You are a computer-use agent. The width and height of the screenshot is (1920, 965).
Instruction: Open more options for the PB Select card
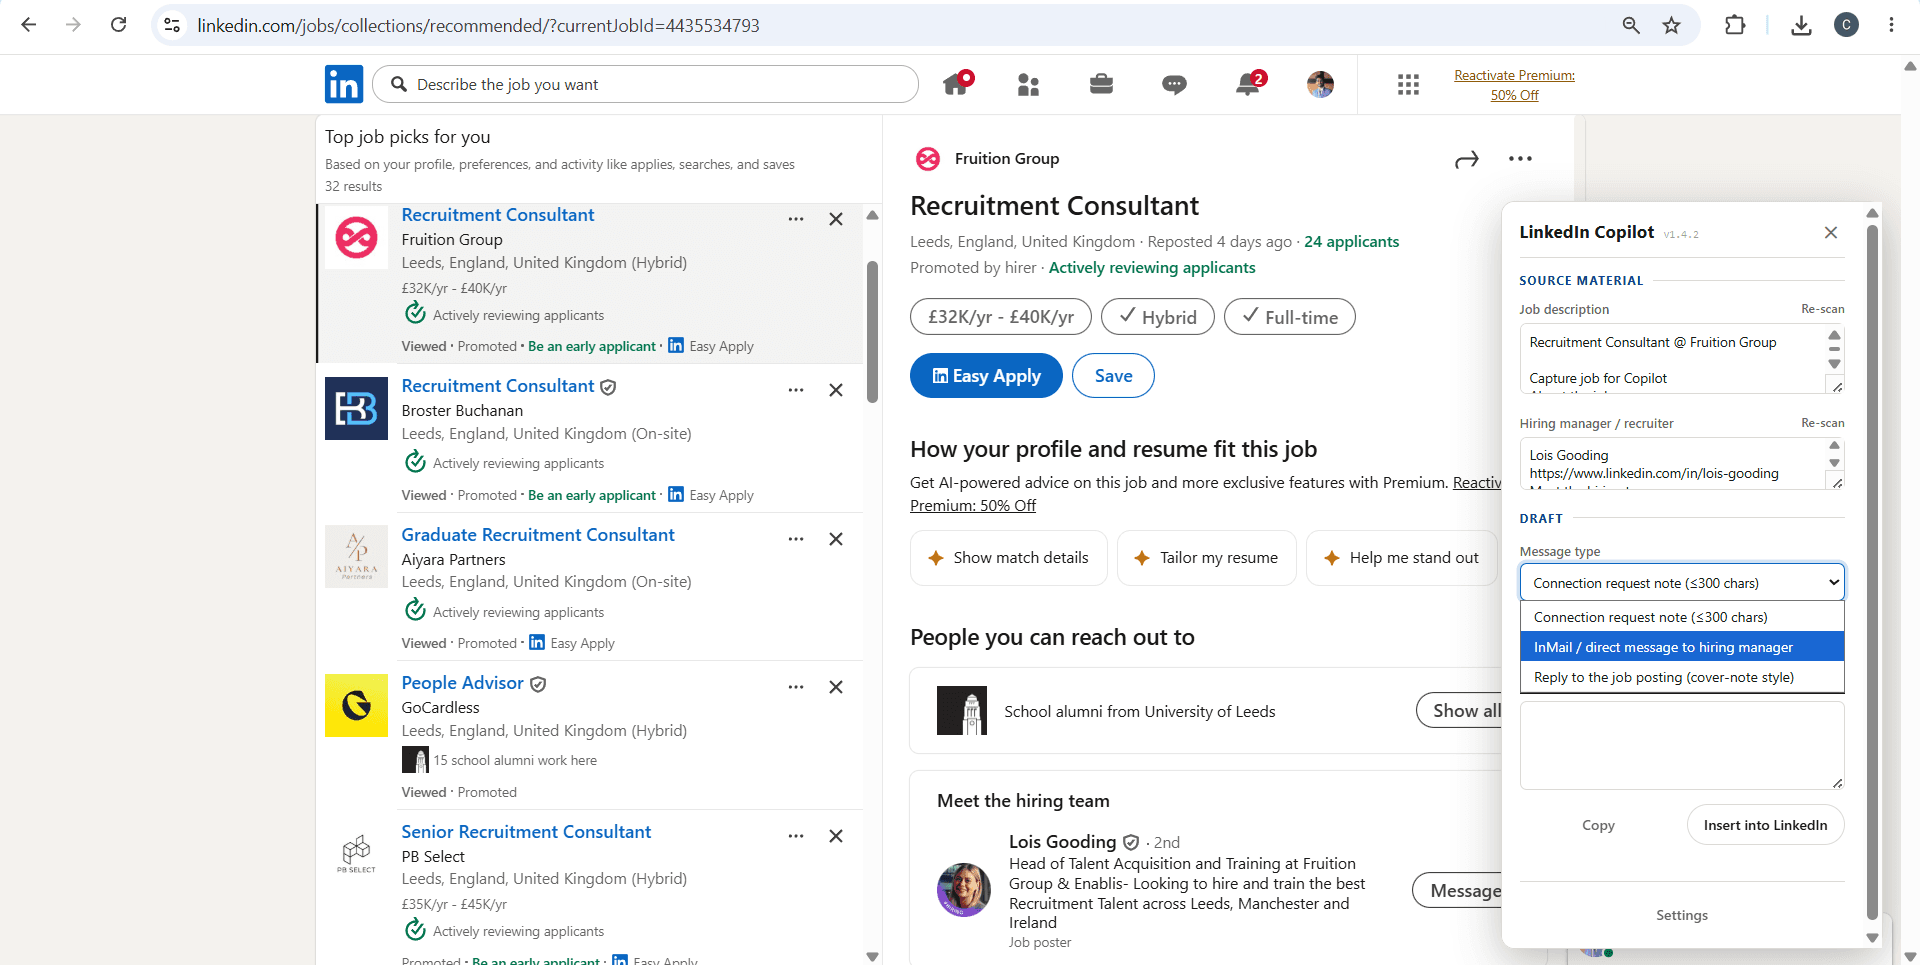796,836
